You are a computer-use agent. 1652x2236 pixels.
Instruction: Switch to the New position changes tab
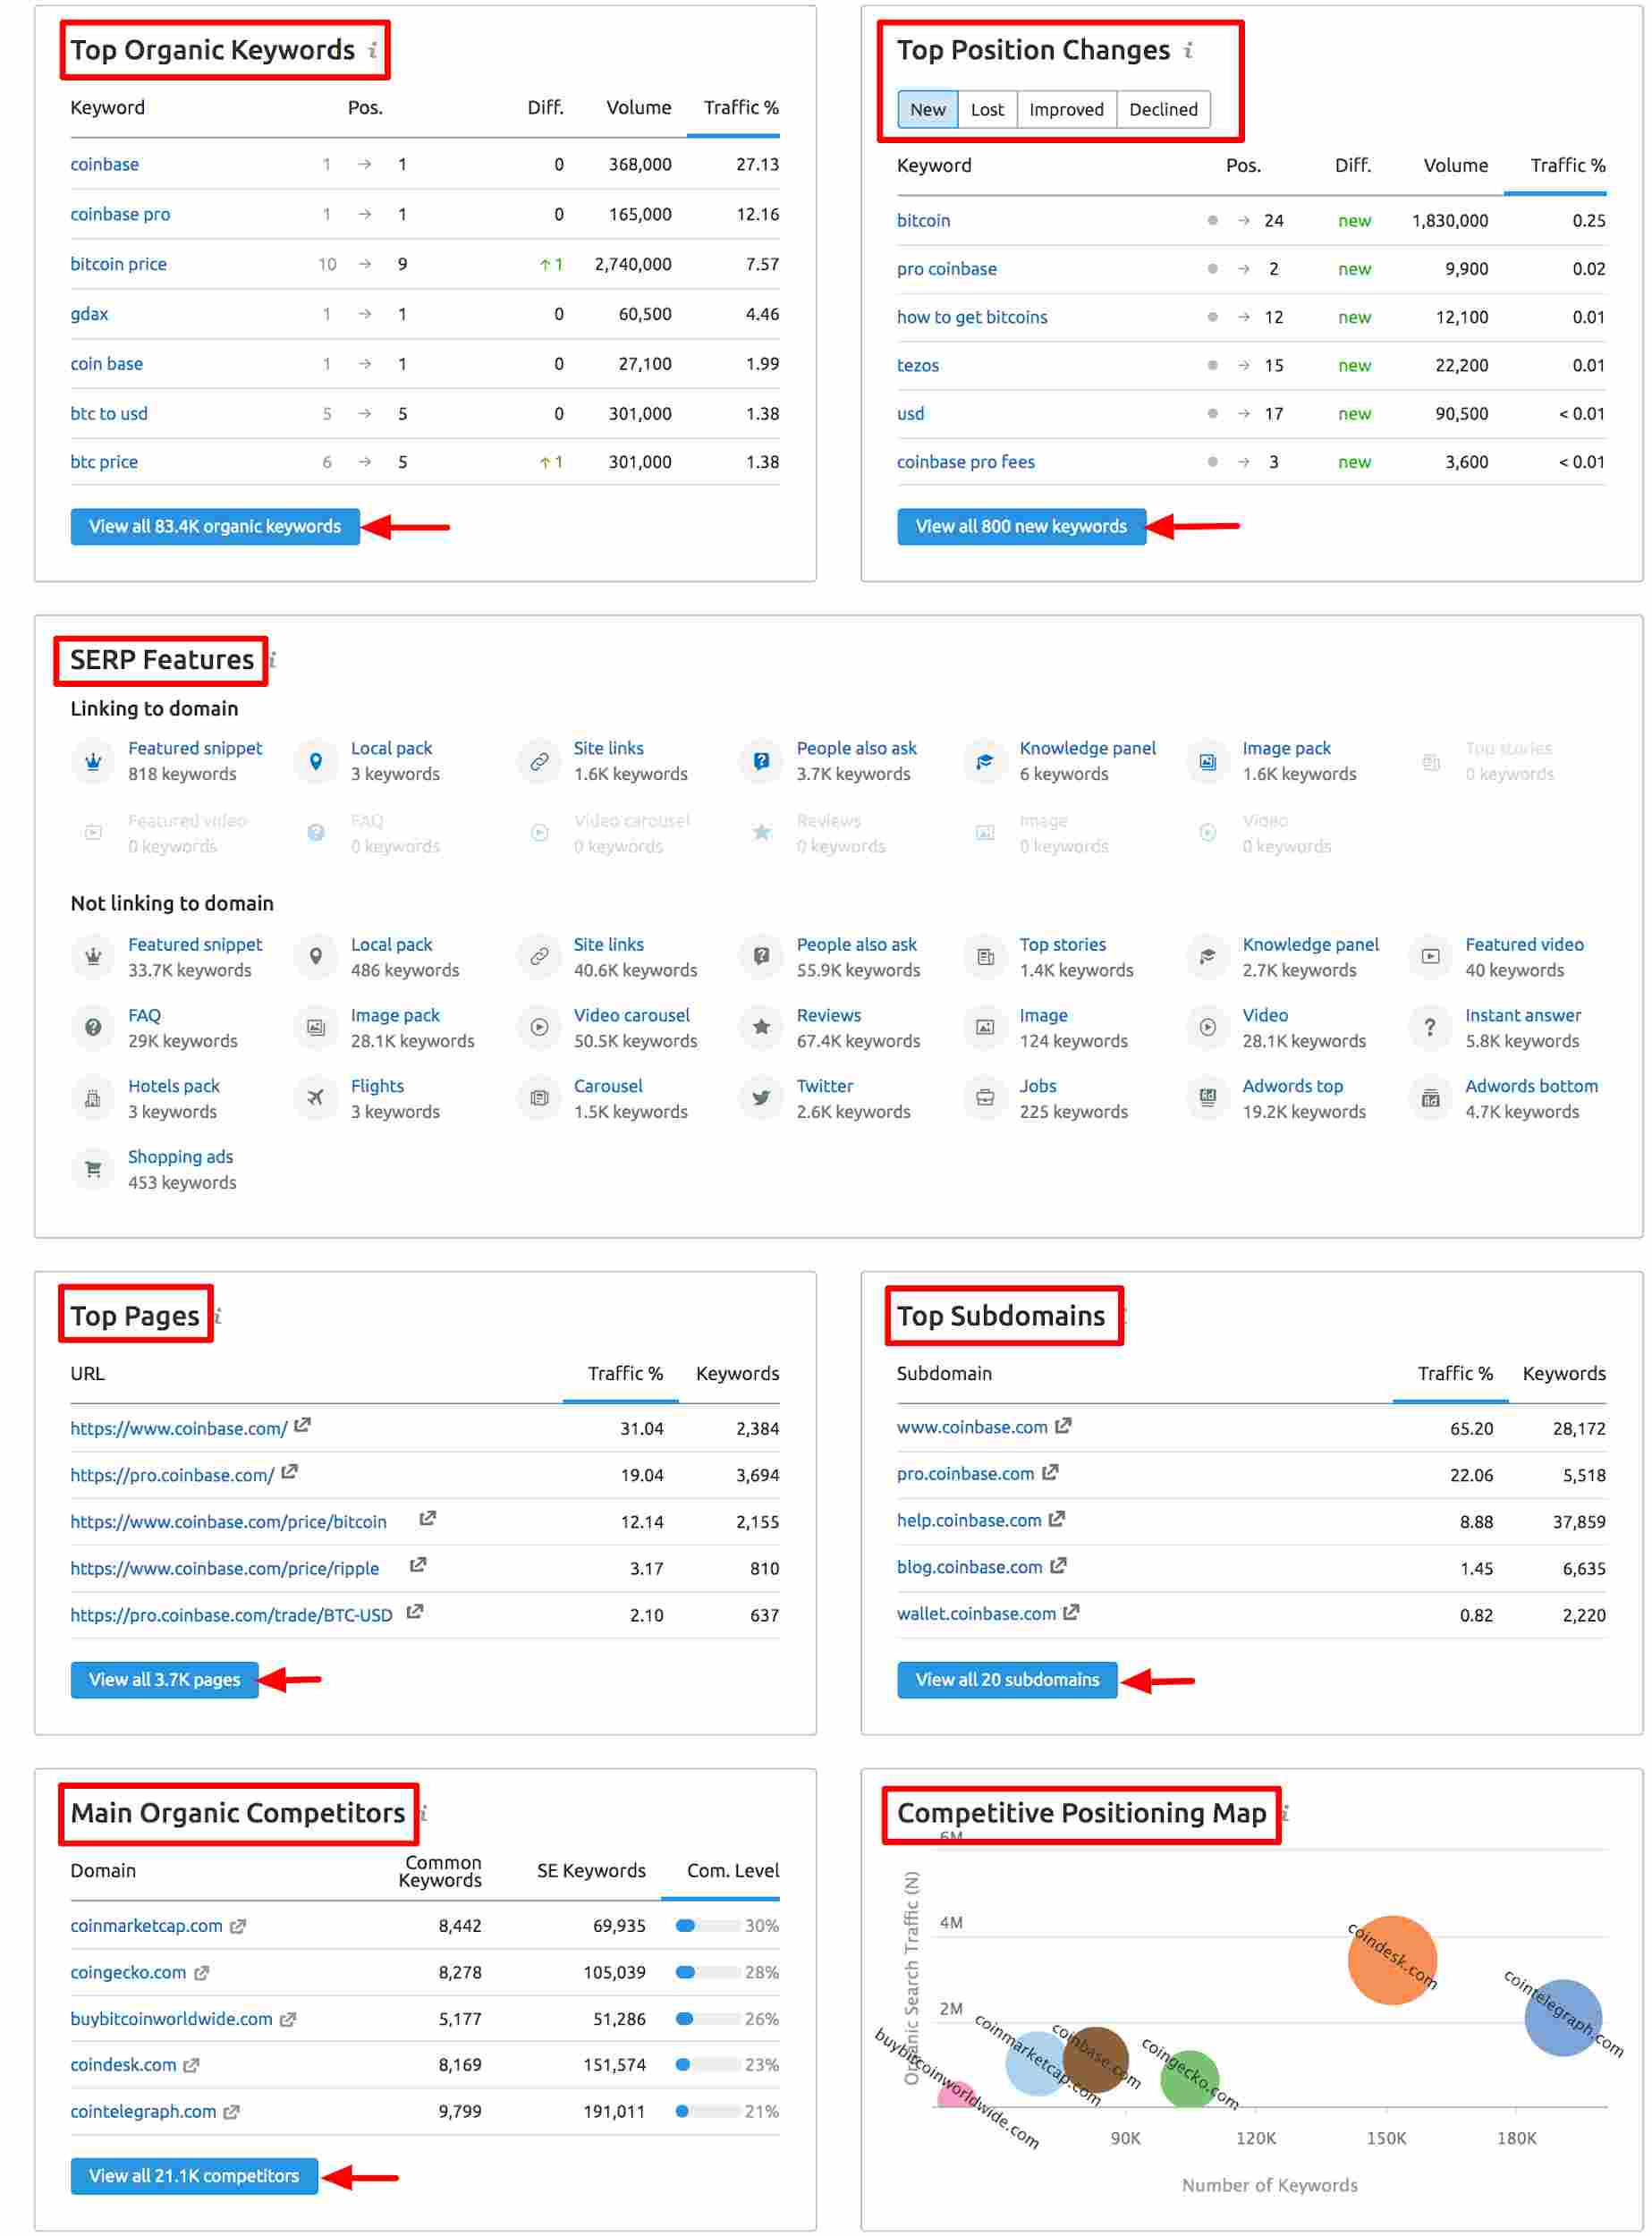point(928,109)
